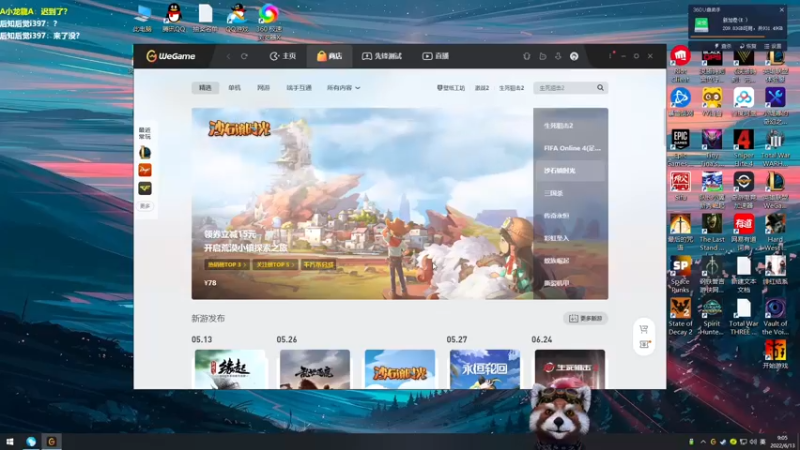Open QQ游戏 desktop icon
This screenshot has height=450, width=800.
tap(237, 18)
